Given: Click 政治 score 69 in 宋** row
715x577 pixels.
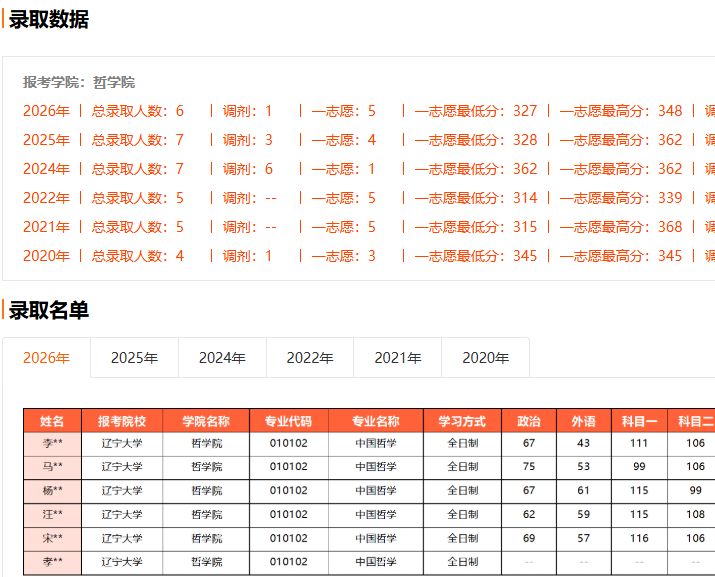Looking at the screenshot, I should tap(529, 538).
